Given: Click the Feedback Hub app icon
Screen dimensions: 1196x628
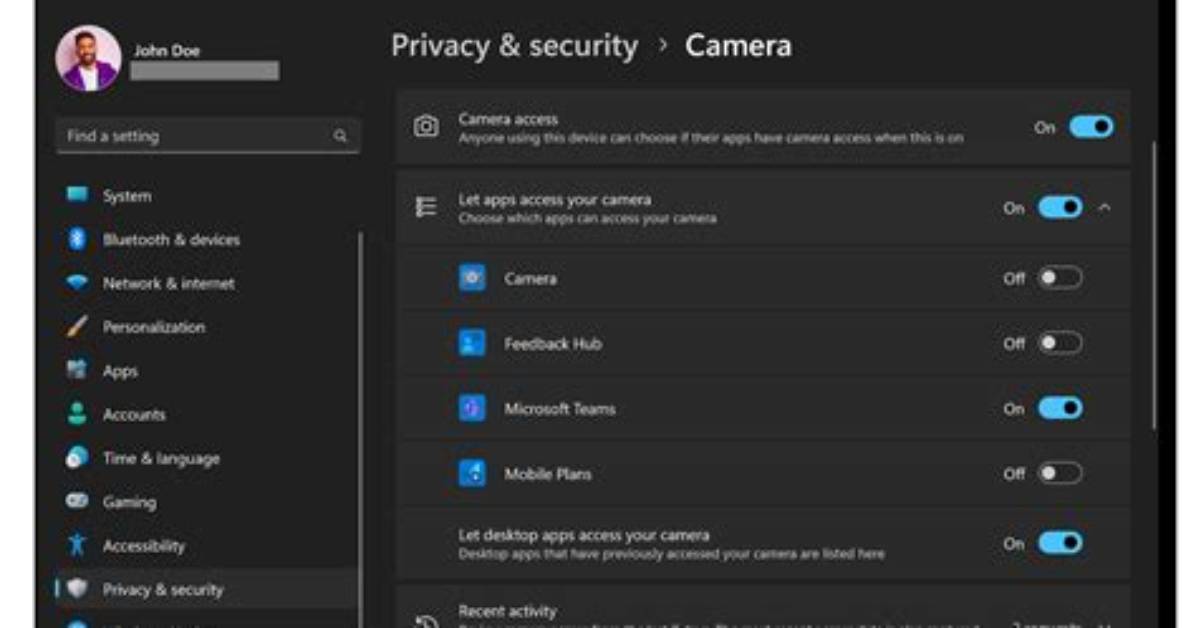Looking at the screenshot, I should point(472,343).
